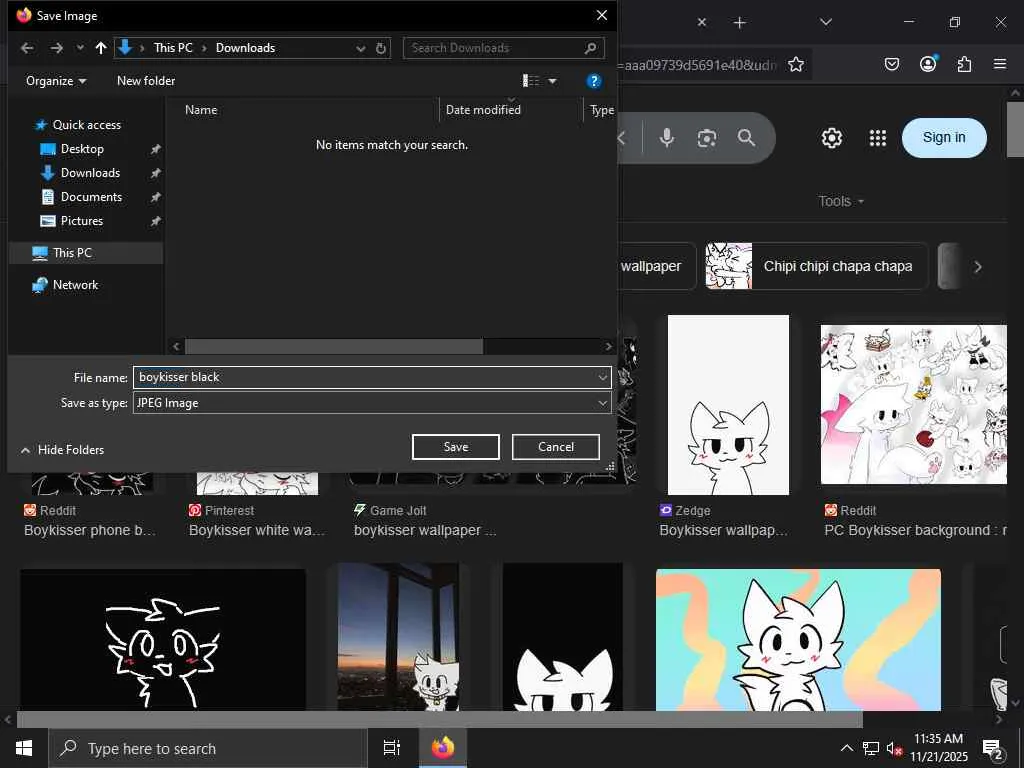
Task: Open a new Firefox tab
Action: [x=739, y=23]
